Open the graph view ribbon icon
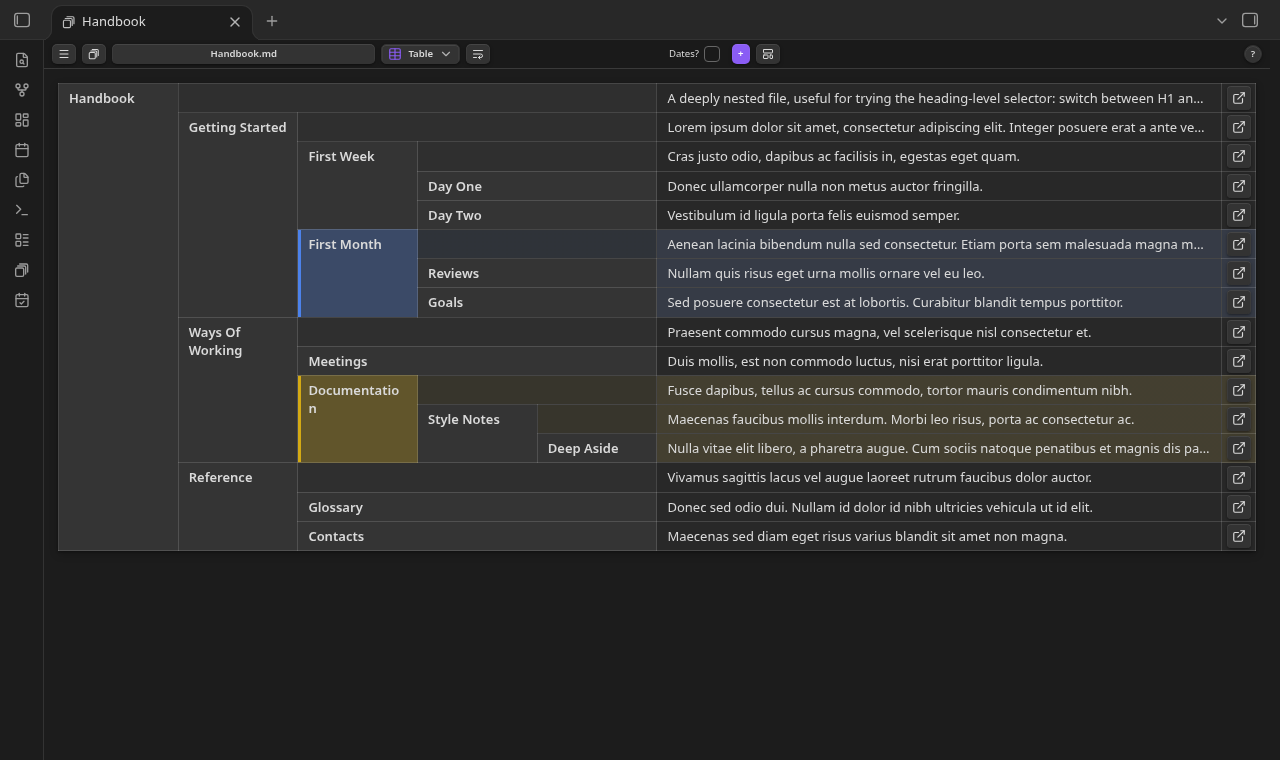The height and width of the screenshot is (760, 1280). coord(22,90)
